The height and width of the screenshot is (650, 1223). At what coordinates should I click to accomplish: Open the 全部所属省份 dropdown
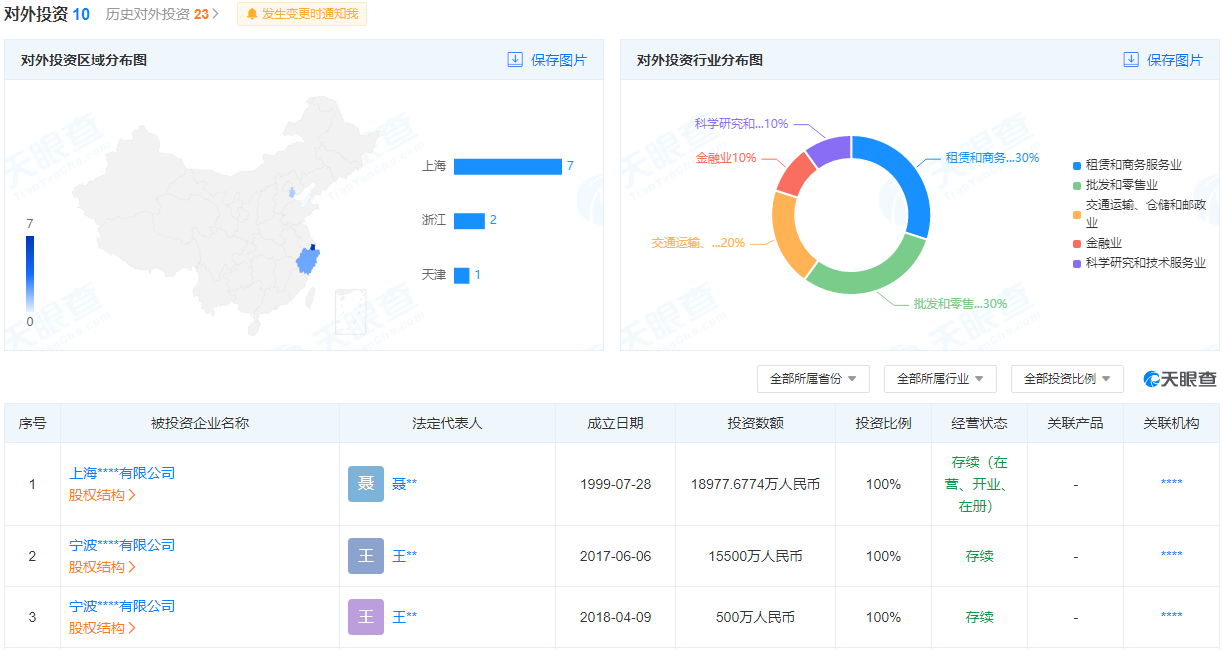[x=813, y=379]
